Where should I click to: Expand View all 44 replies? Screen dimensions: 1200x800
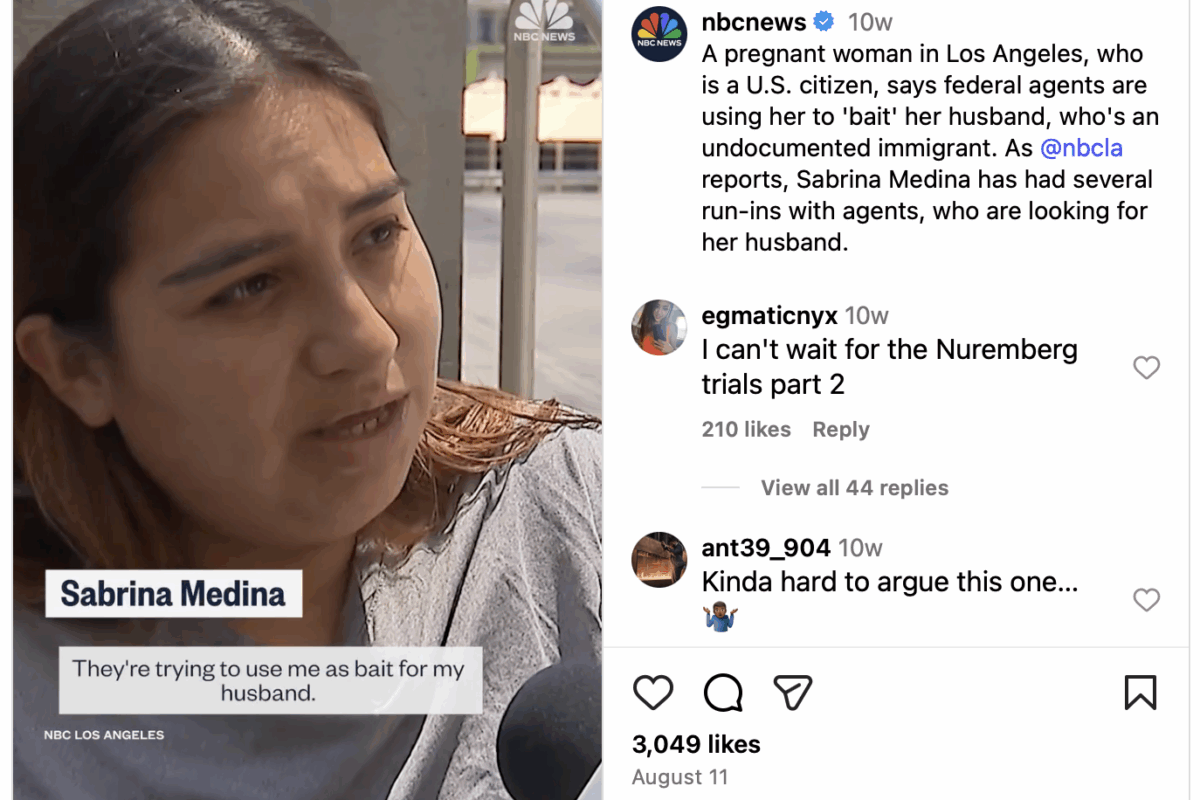pos(854,488)
